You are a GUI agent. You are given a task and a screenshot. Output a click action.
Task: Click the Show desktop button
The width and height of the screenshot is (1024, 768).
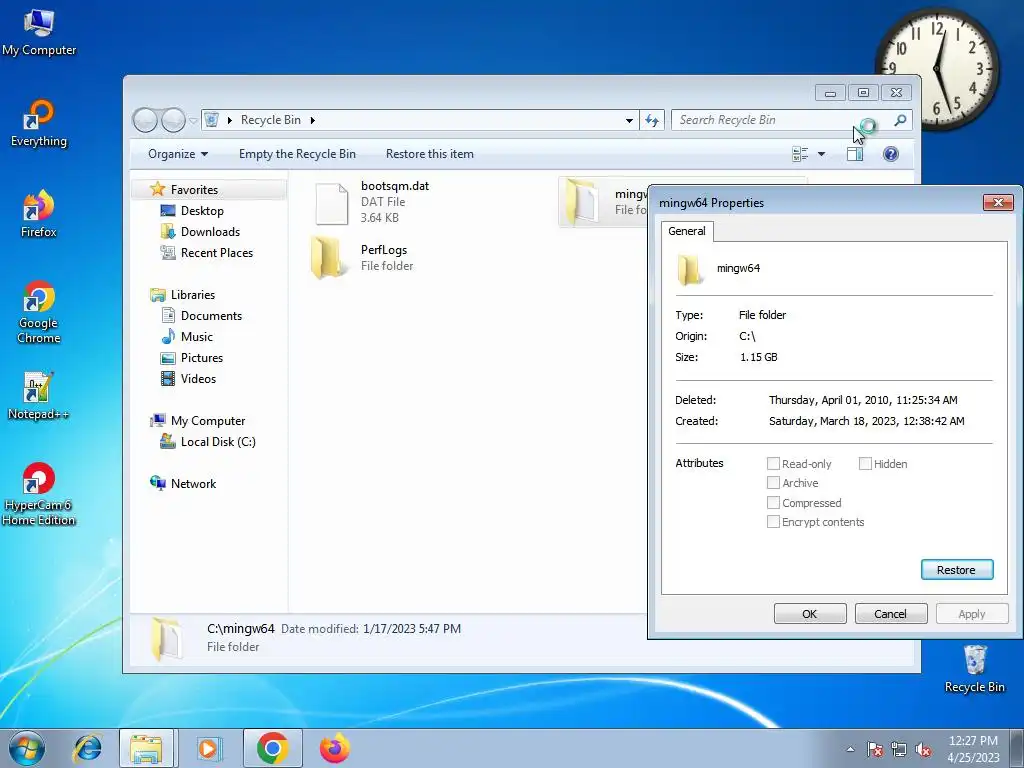tap(1017, 748)
